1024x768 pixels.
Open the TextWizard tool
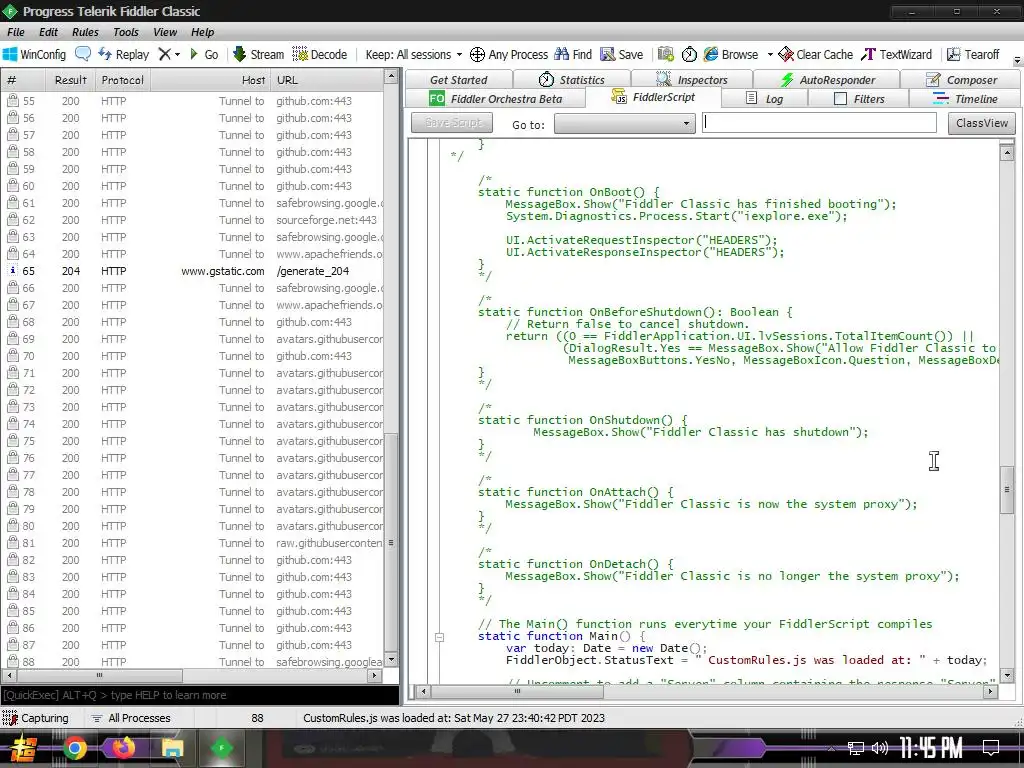point(896,54)
